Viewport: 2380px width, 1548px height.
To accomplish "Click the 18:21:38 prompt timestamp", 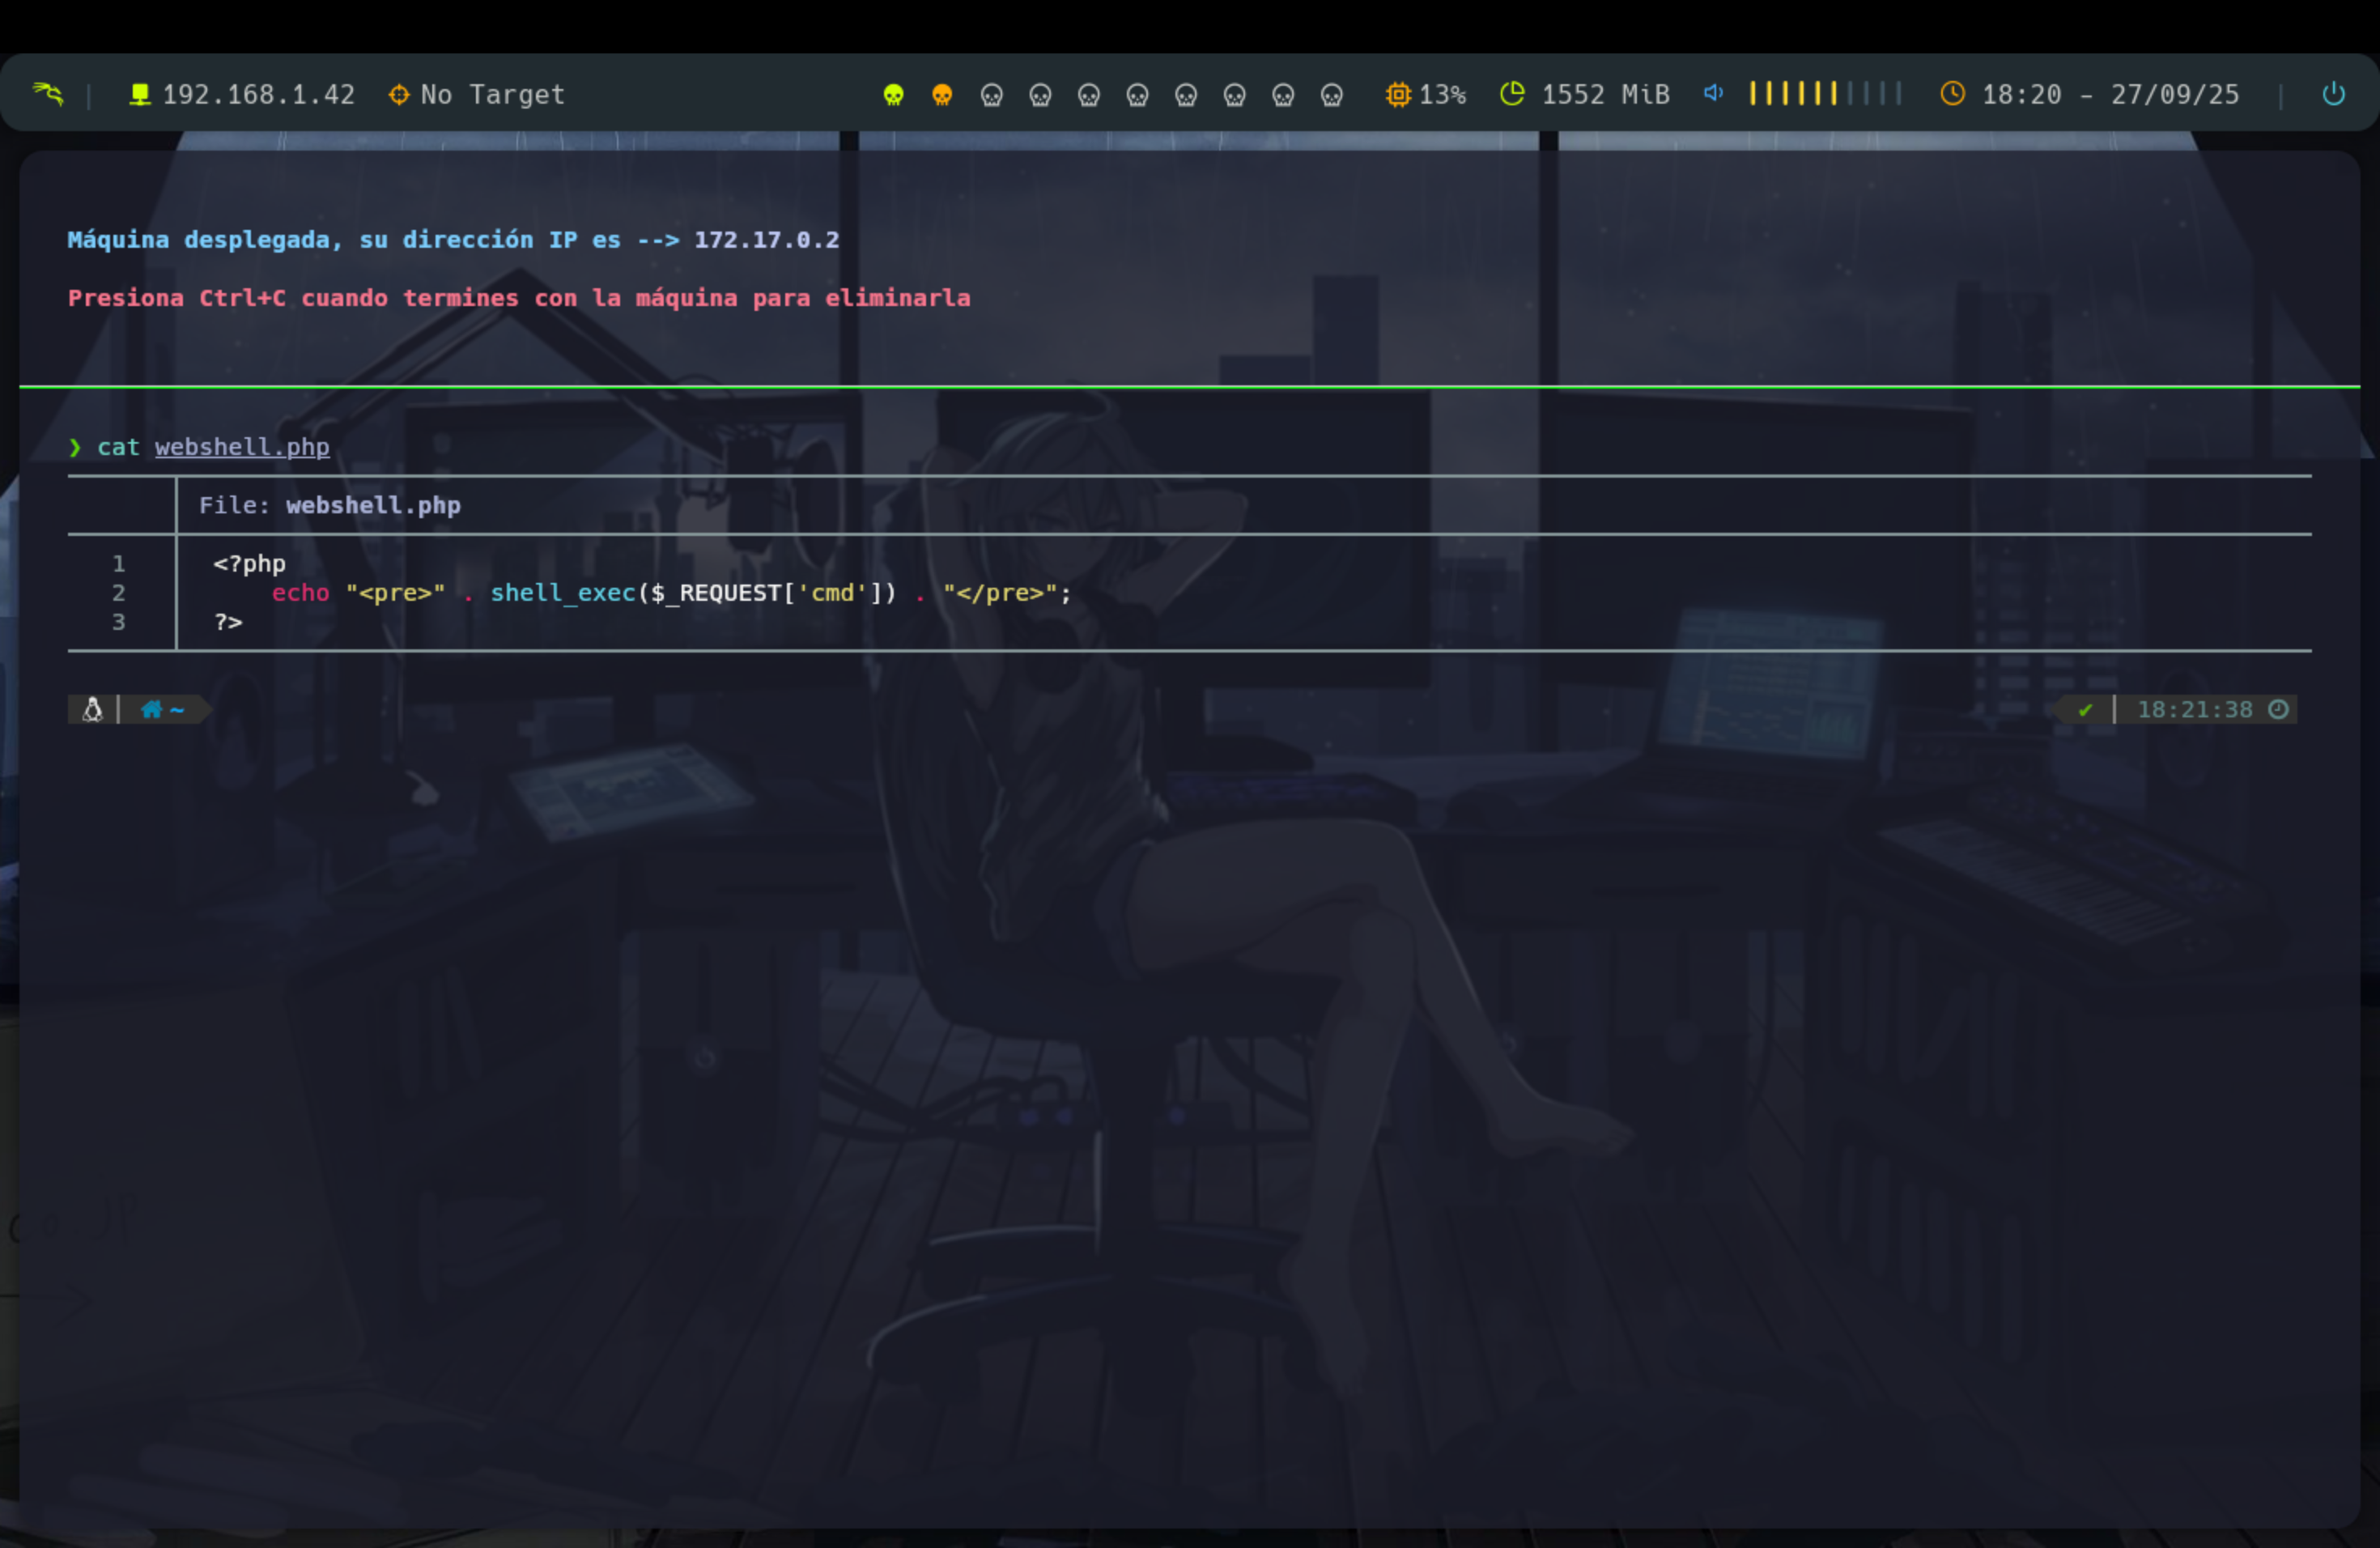I will (2194, 710).
